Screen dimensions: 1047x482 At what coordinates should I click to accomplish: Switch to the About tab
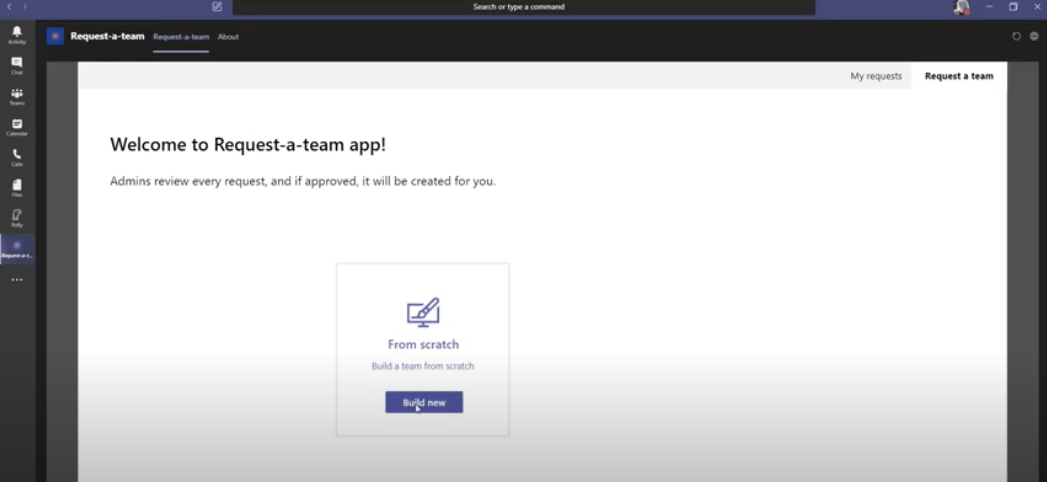pyautogui.click(x=228, y=37)
